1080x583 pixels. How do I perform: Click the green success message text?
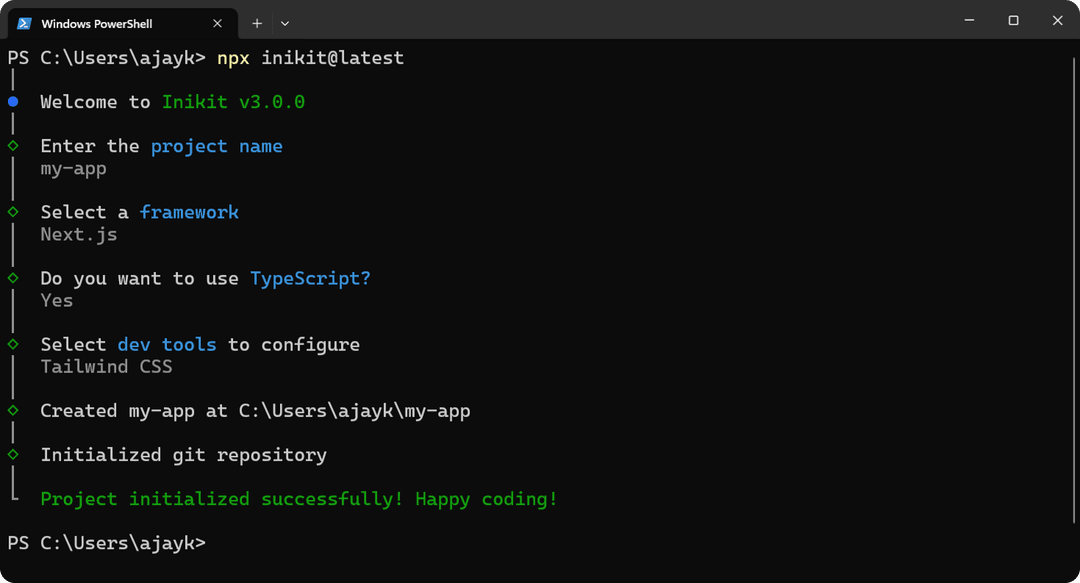coord(298,498)
